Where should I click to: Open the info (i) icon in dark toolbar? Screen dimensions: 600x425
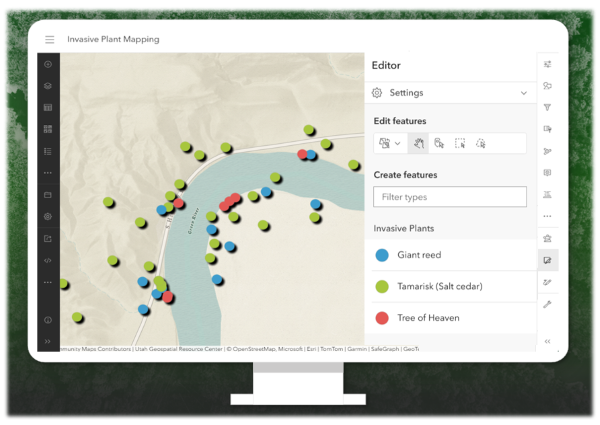click(48, 320)
